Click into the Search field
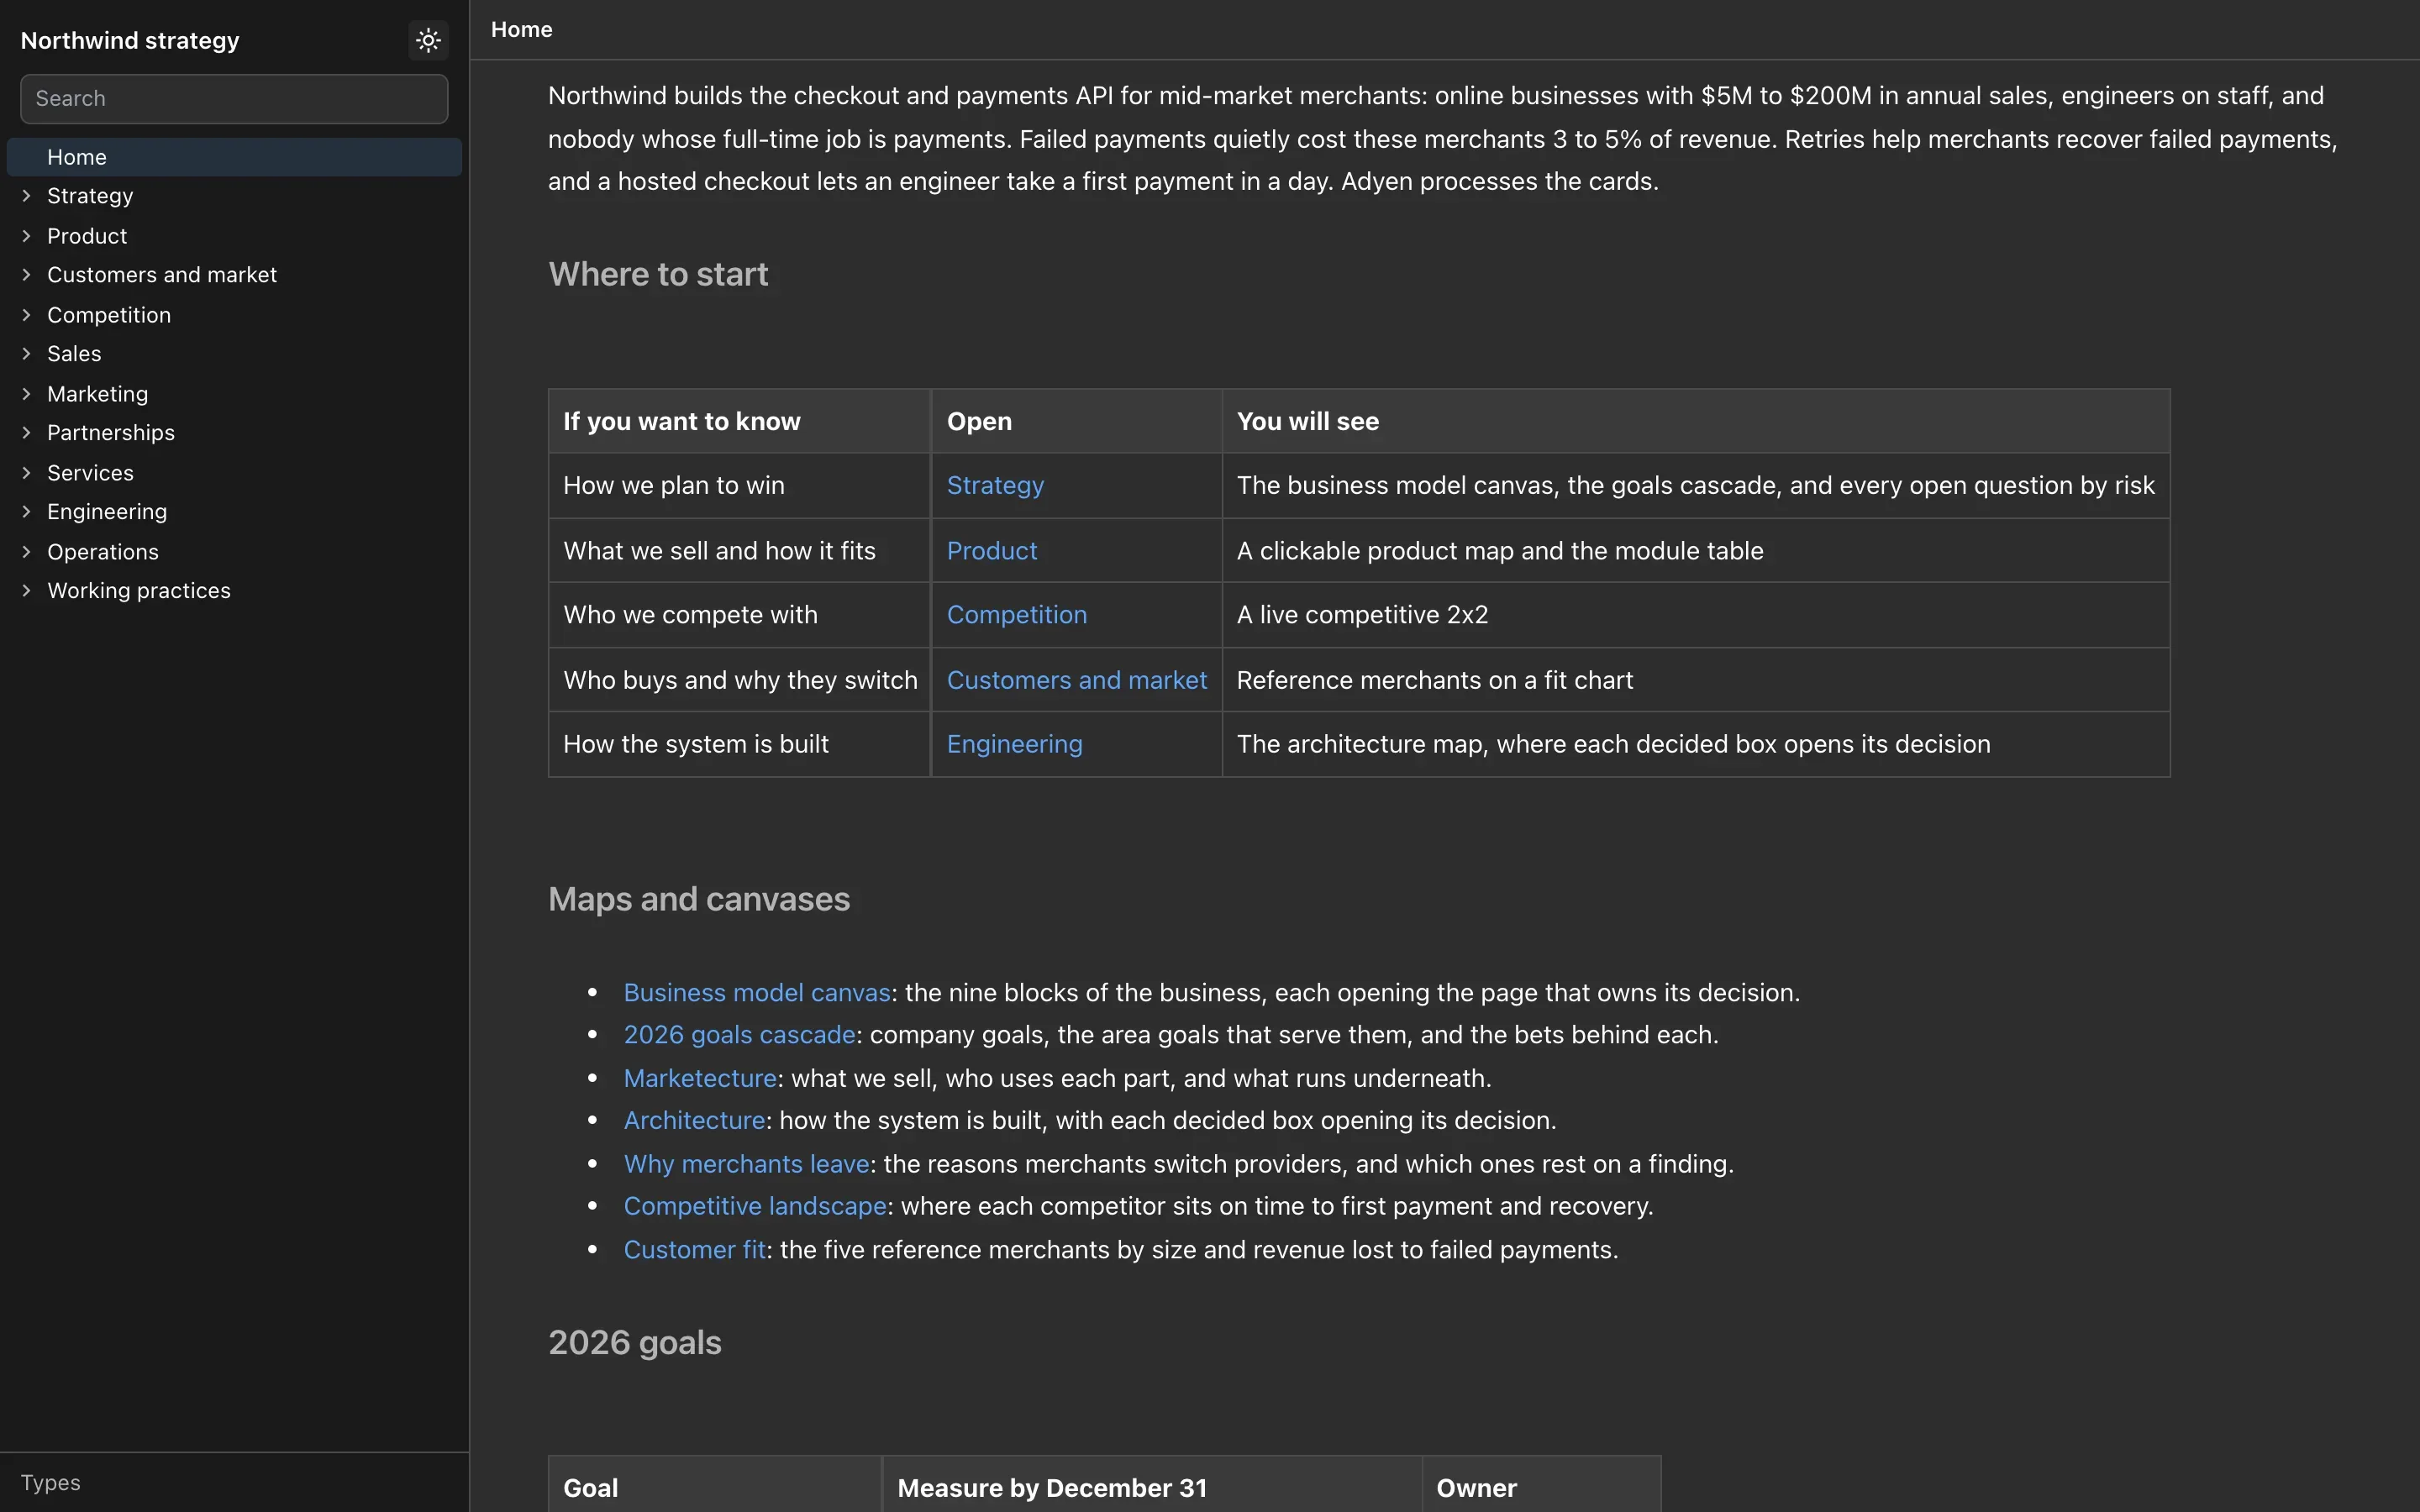The width and height of the screenshot is (2420, 1512). point(234,99)
